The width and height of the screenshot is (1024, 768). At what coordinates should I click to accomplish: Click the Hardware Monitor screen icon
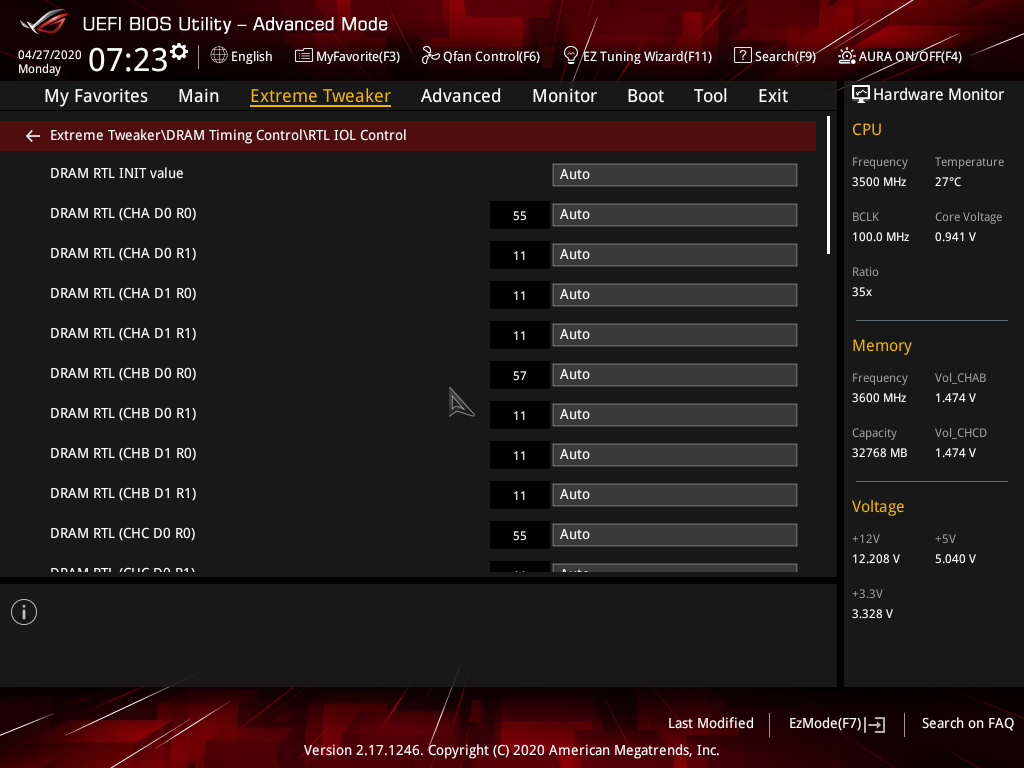(861, 94)
